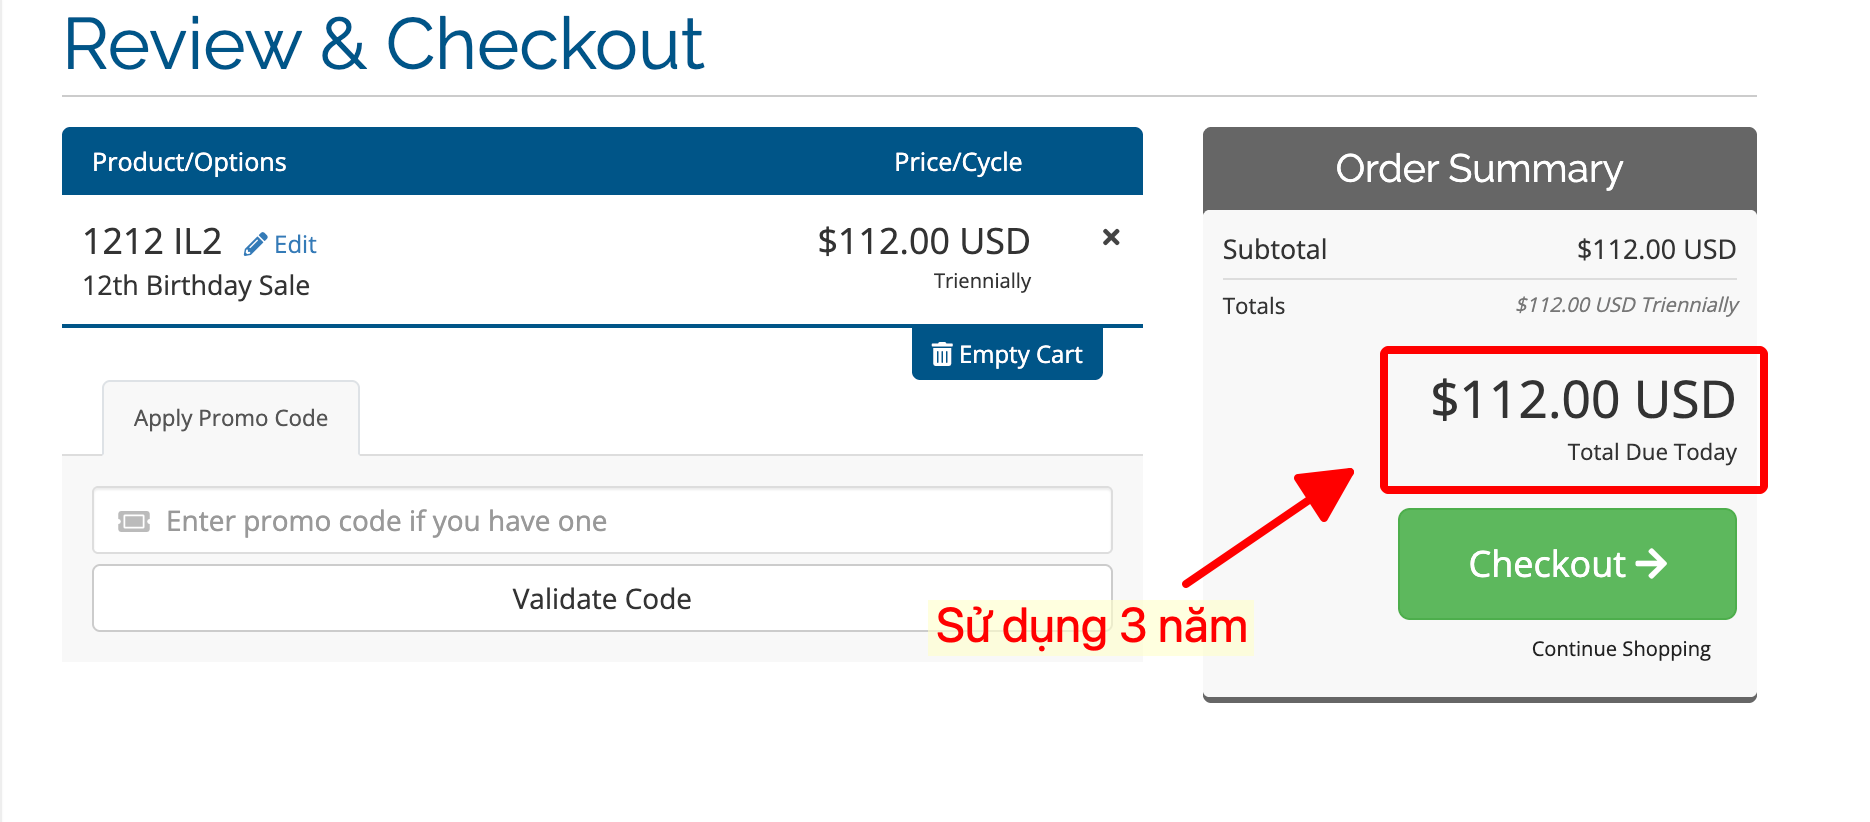Click the red "Sử dụng 3 năm" note
Viewport: 1870px width, 822px height.
coord(1091,627)
